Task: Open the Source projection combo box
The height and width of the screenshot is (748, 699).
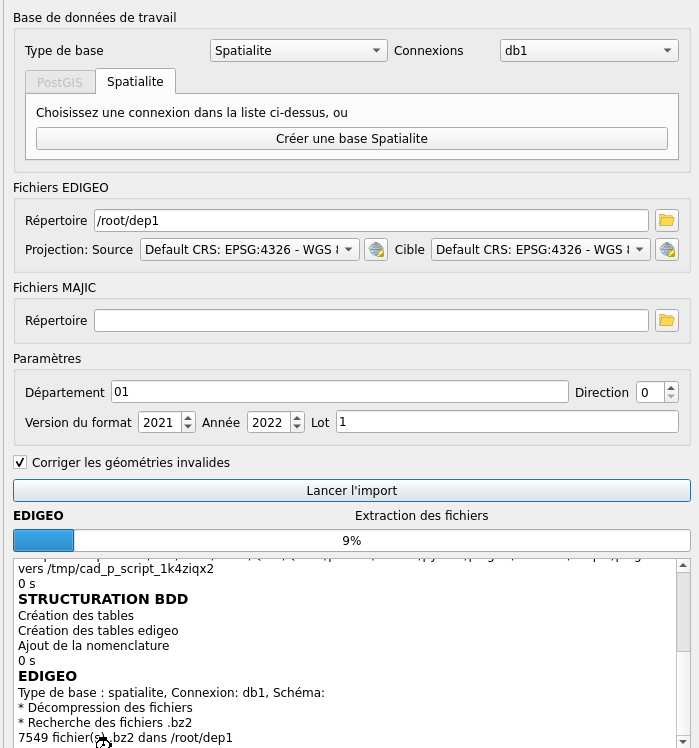Action: (x=249, y=250)
